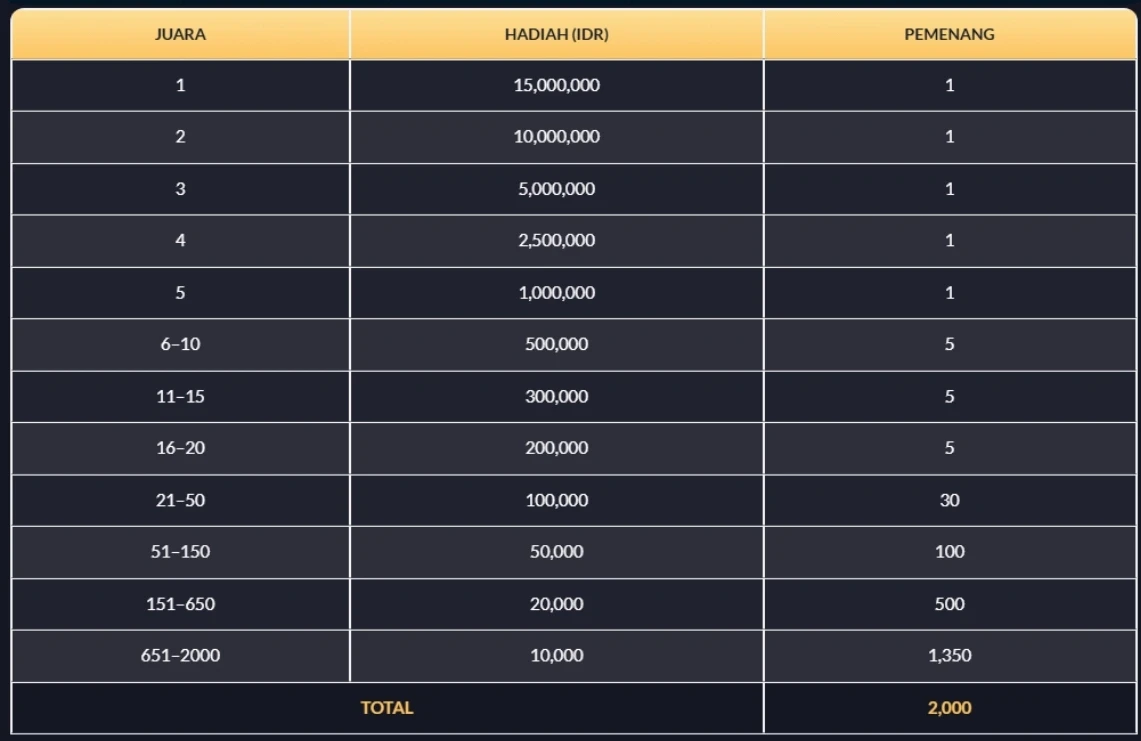The width and height of the screenshot is (1141, 741).
Task: Click the JUARA column header
Action: click(x=180, y=34)
